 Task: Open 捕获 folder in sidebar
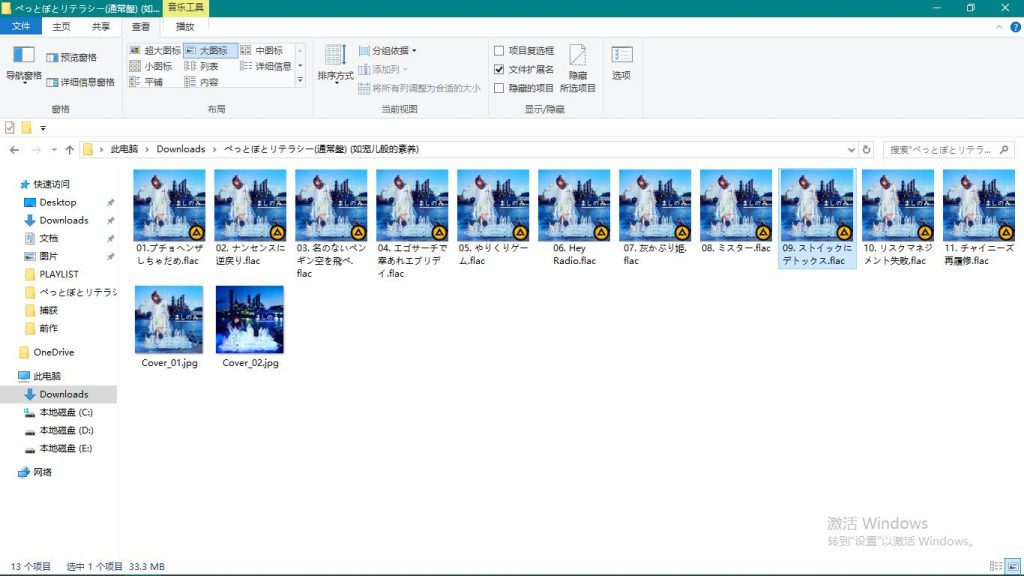[48, 310]
